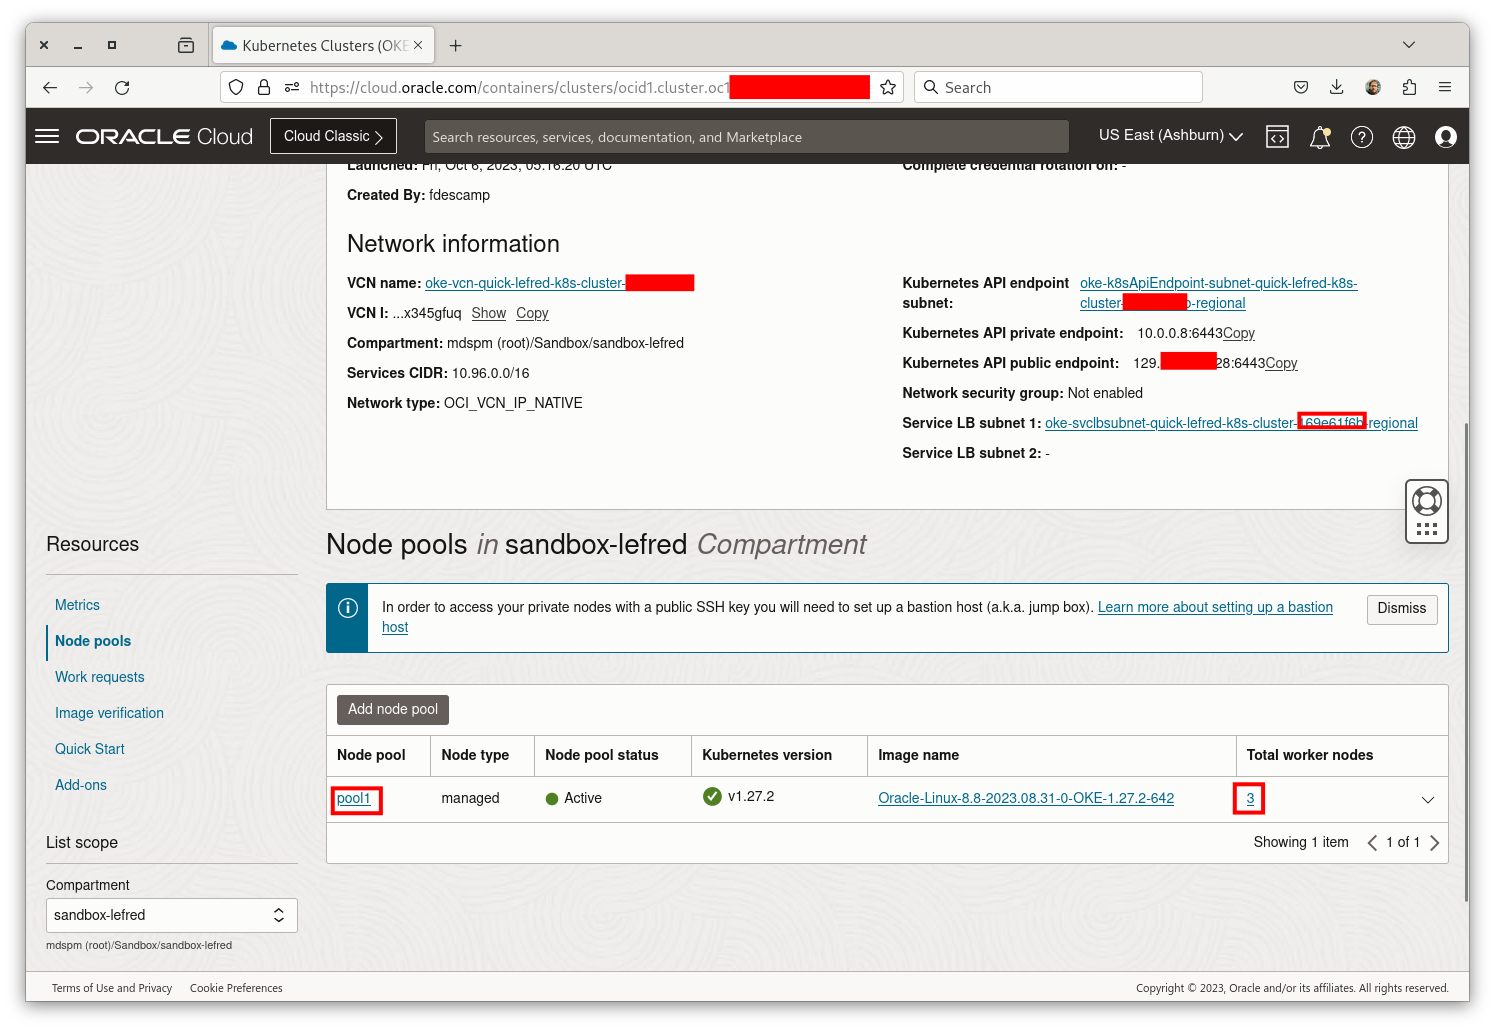Image resolution: width=1495 pixels, height=1030 pixels.
Task: Reload the page with the refresh icon
Action: tap(122, 88)
